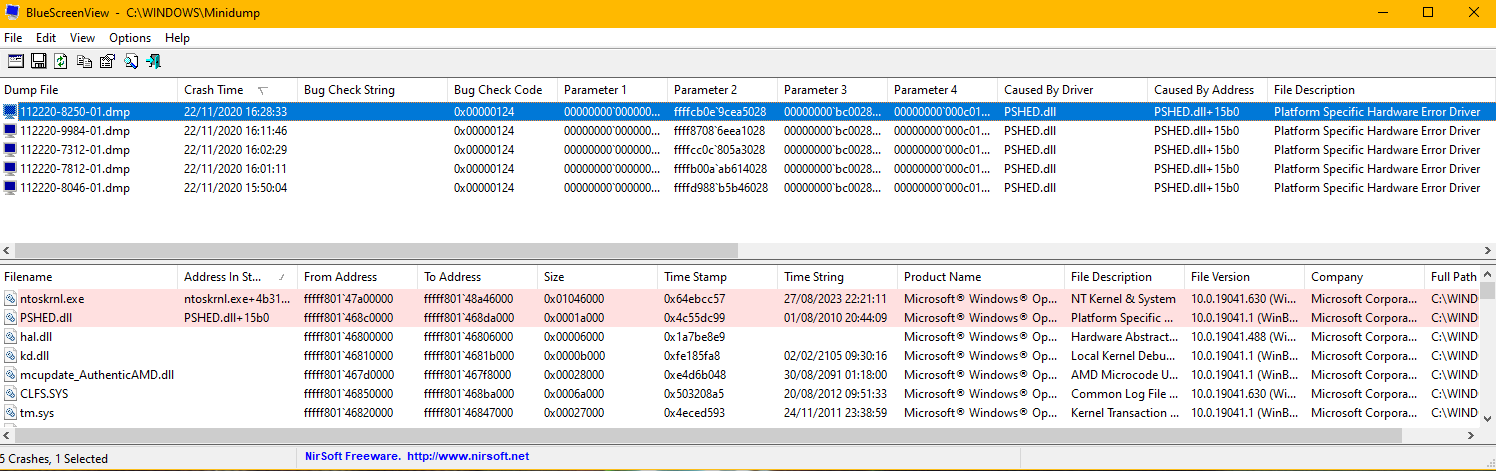Sort by Dump File column header

pyautogui.click(x=89, y=90)
